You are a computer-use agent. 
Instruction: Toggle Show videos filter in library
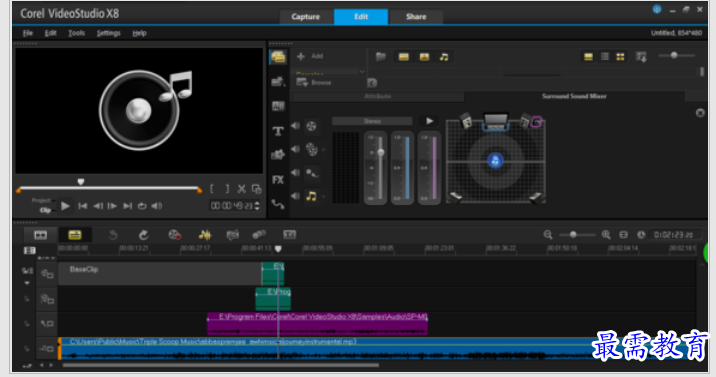click(x=403, y=57)
